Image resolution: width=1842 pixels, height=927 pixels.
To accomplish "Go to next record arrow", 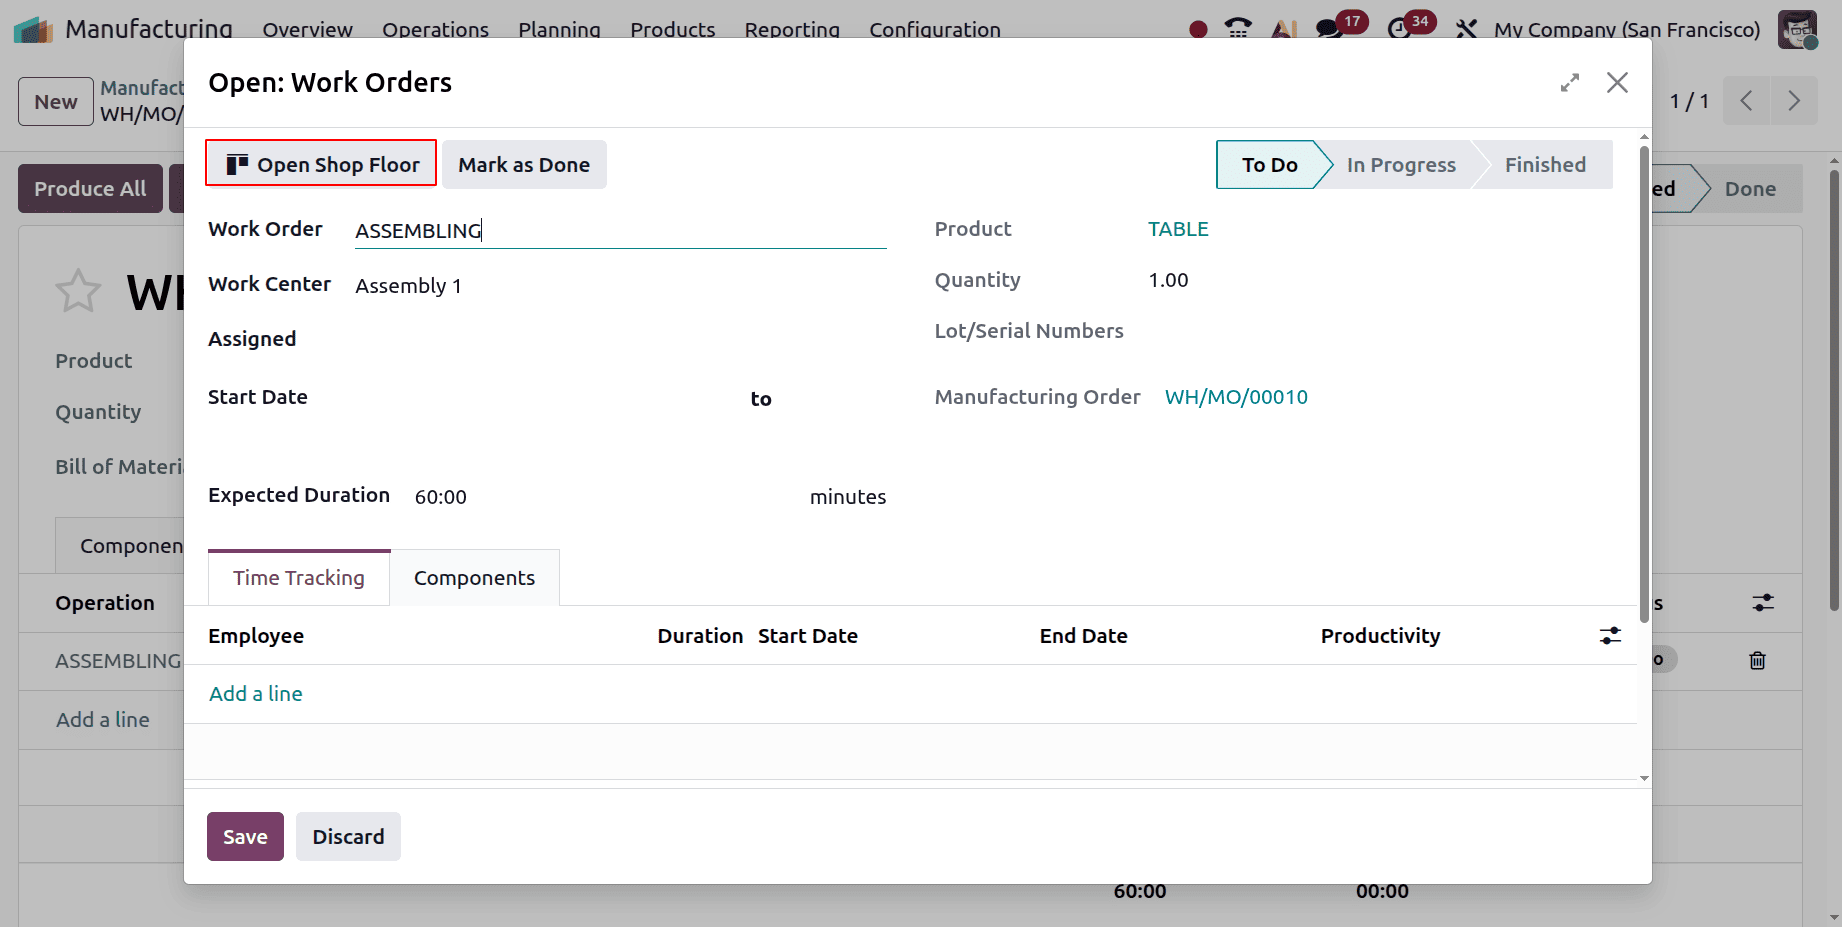I will pos(1794,101).
